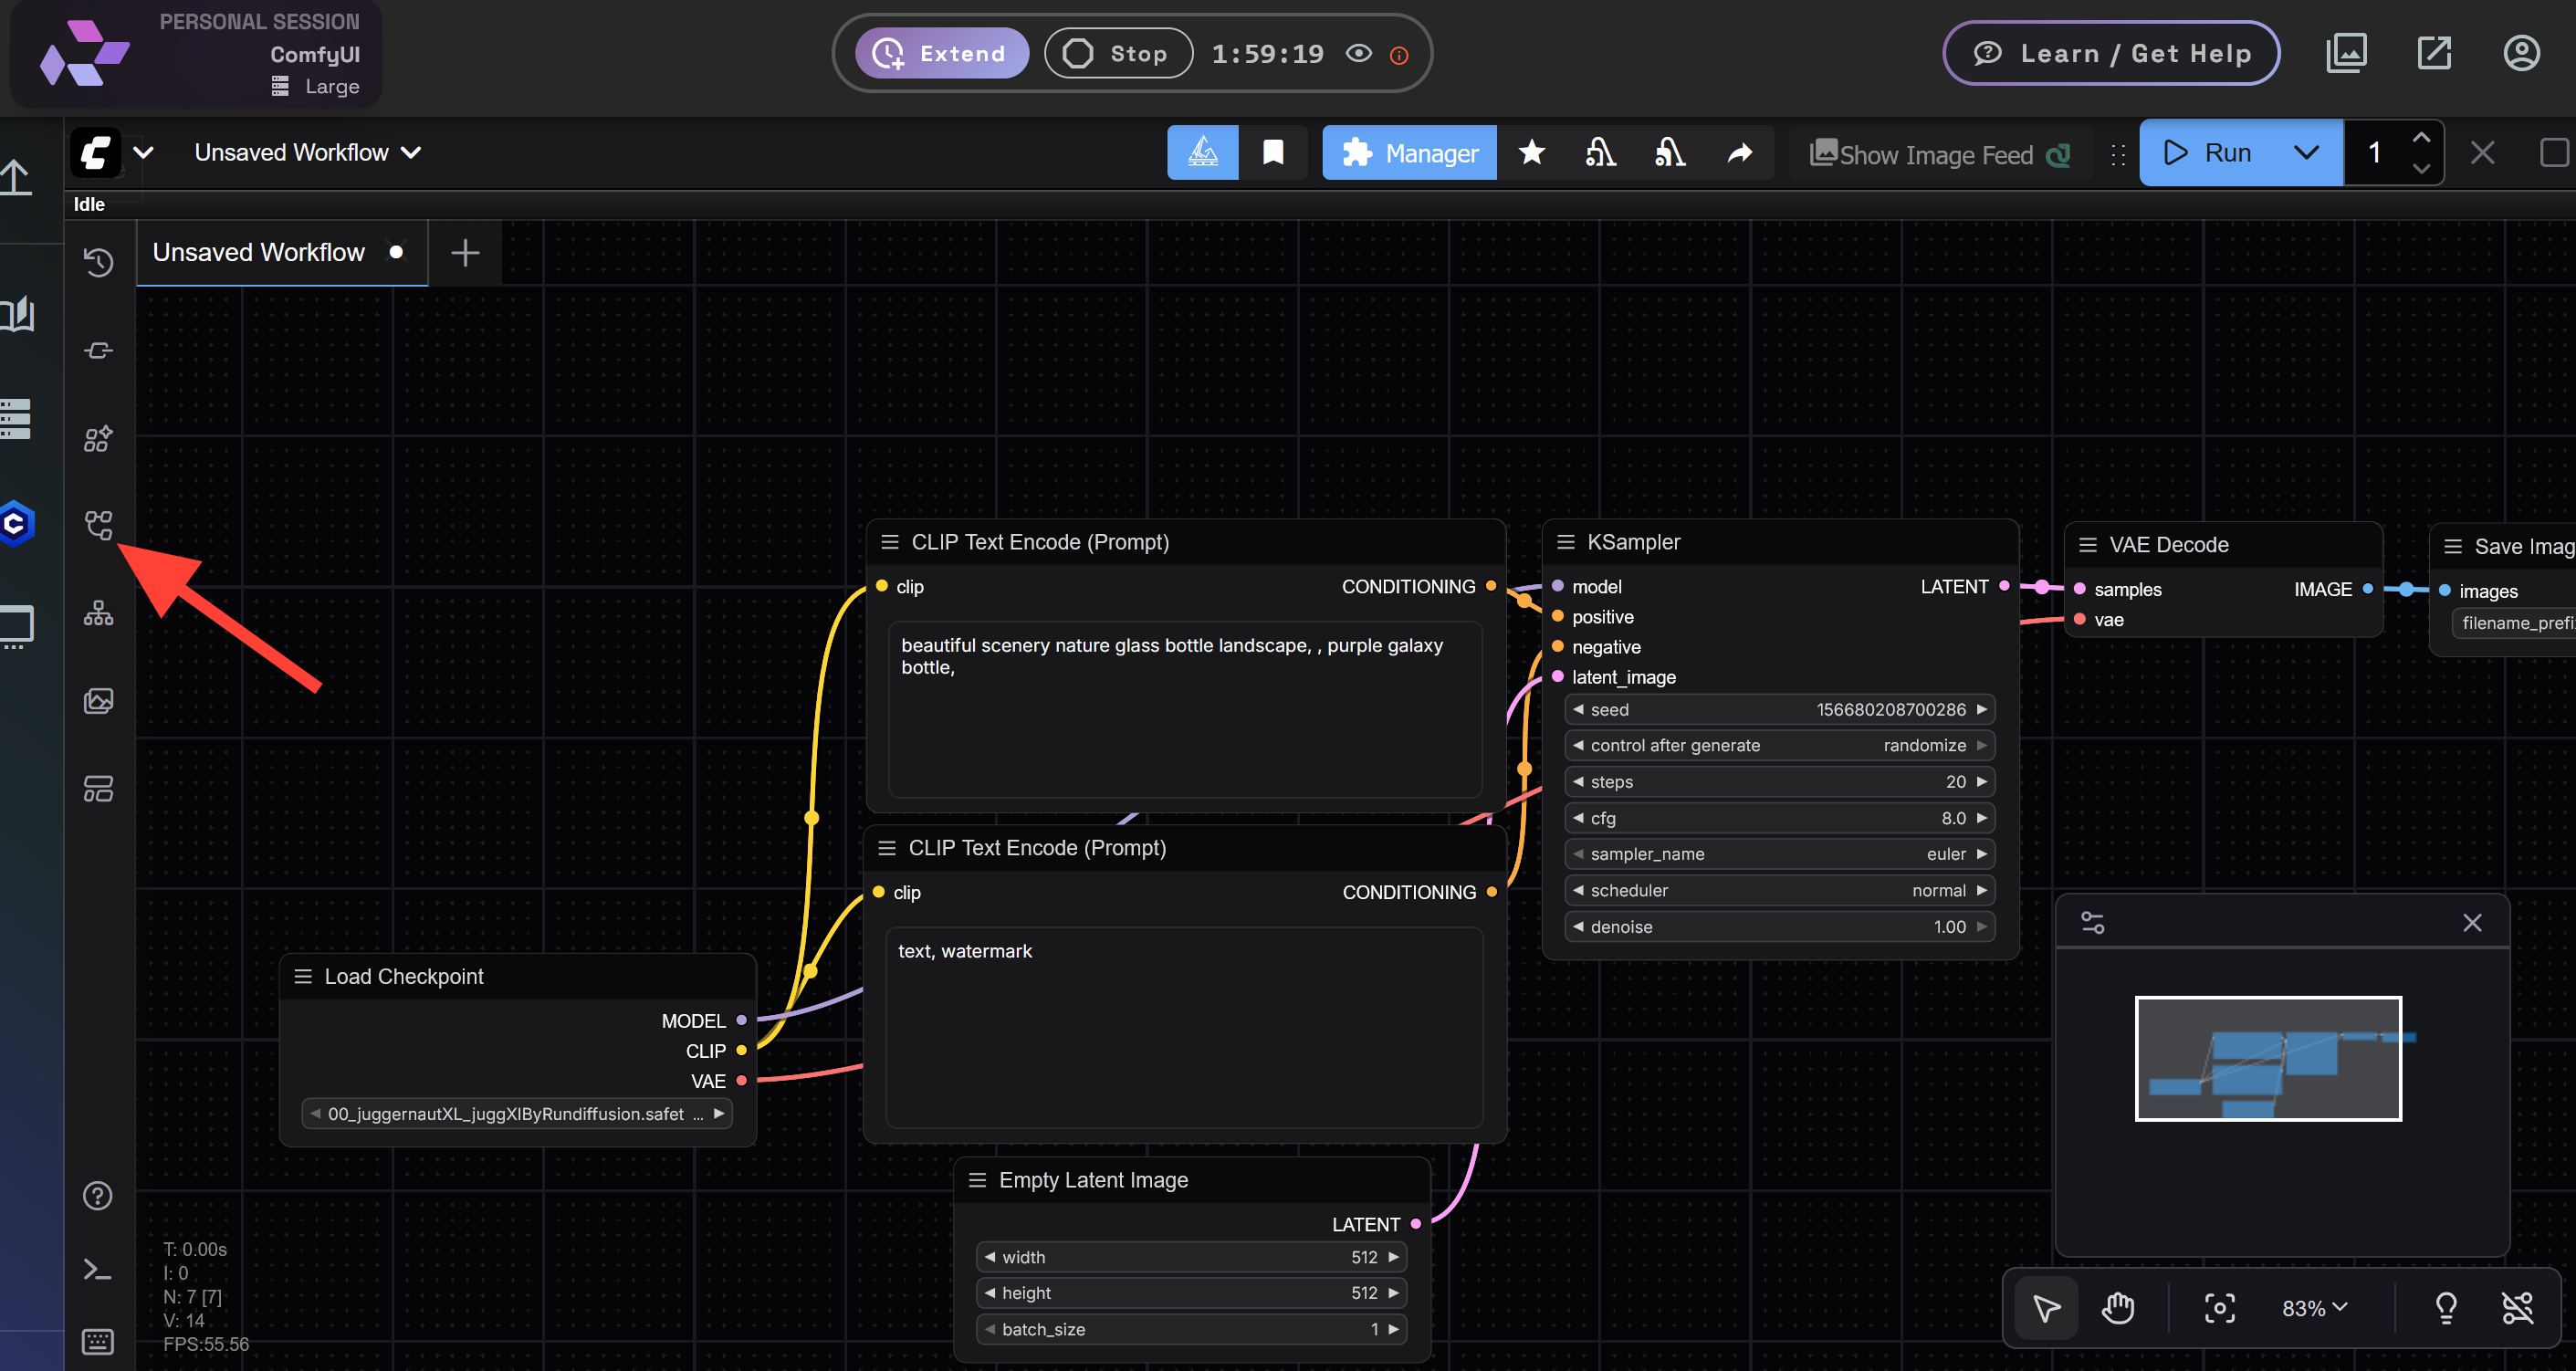Viewport: 2576px width, 1371px height.
Task: Click the share workflow arrow icon
Action: tap(1739, 152)
